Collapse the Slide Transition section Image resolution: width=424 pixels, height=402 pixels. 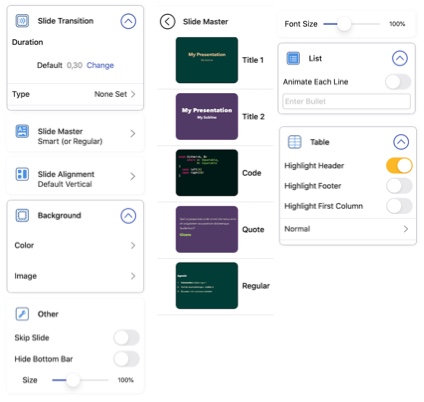tap(128, 21)
